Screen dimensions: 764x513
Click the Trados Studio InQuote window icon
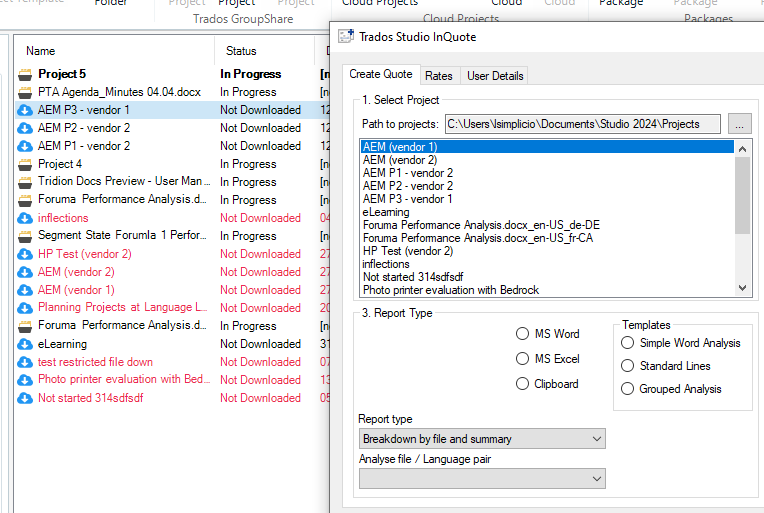click(x=346, y=37)
